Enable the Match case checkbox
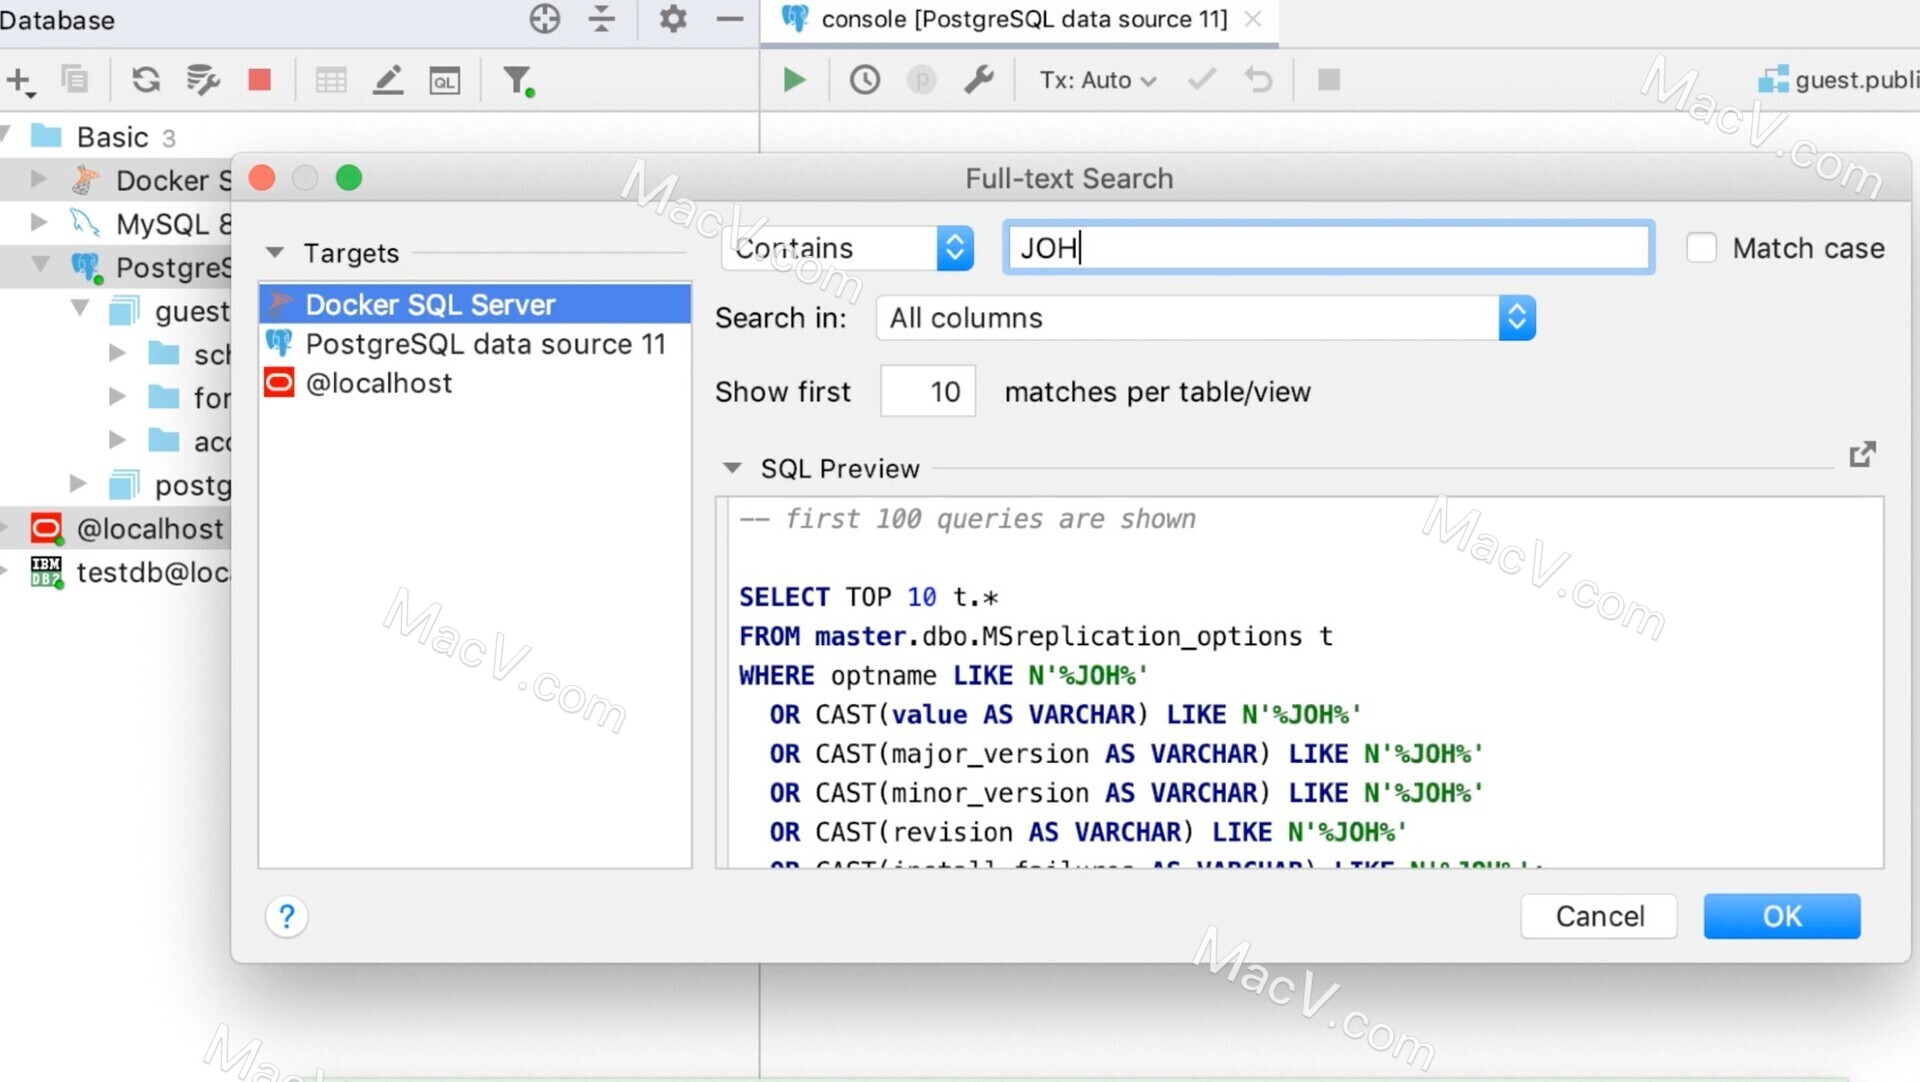The height and width of the screenshot is (1082, 1920). pos(1701,248)
